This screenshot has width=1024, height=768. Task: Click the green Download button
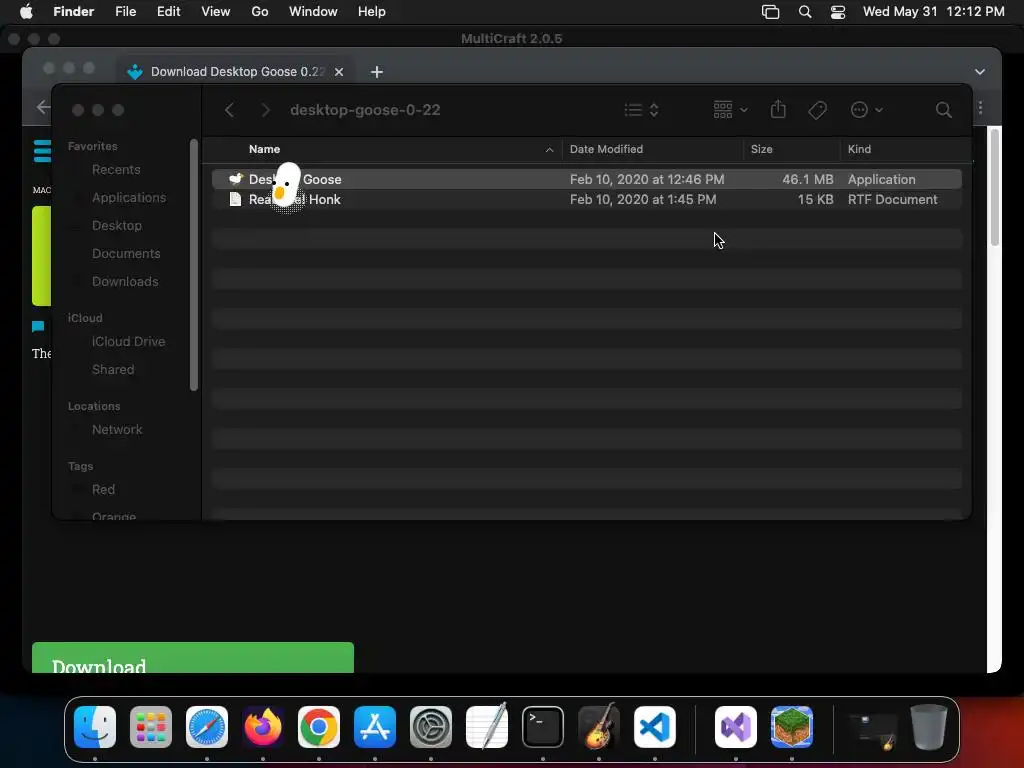pyautogui.click(x=193, y=658)
